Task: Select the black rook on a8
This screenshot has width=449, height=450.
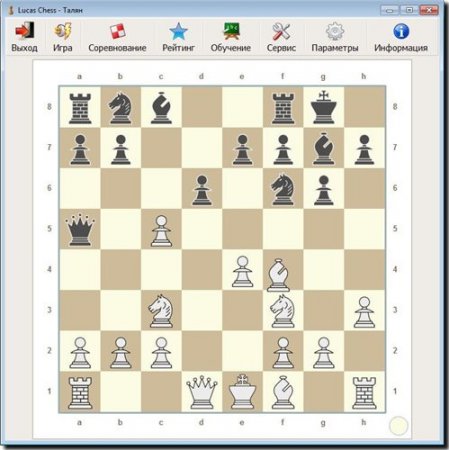Action: pos(80,108)
